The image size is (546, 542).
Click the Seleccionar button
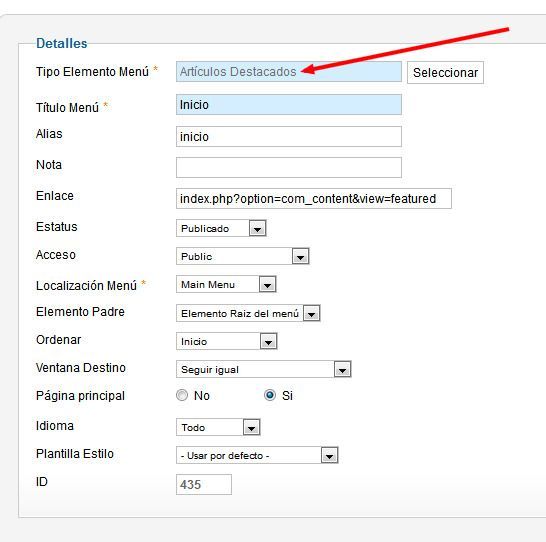(445, 72)
